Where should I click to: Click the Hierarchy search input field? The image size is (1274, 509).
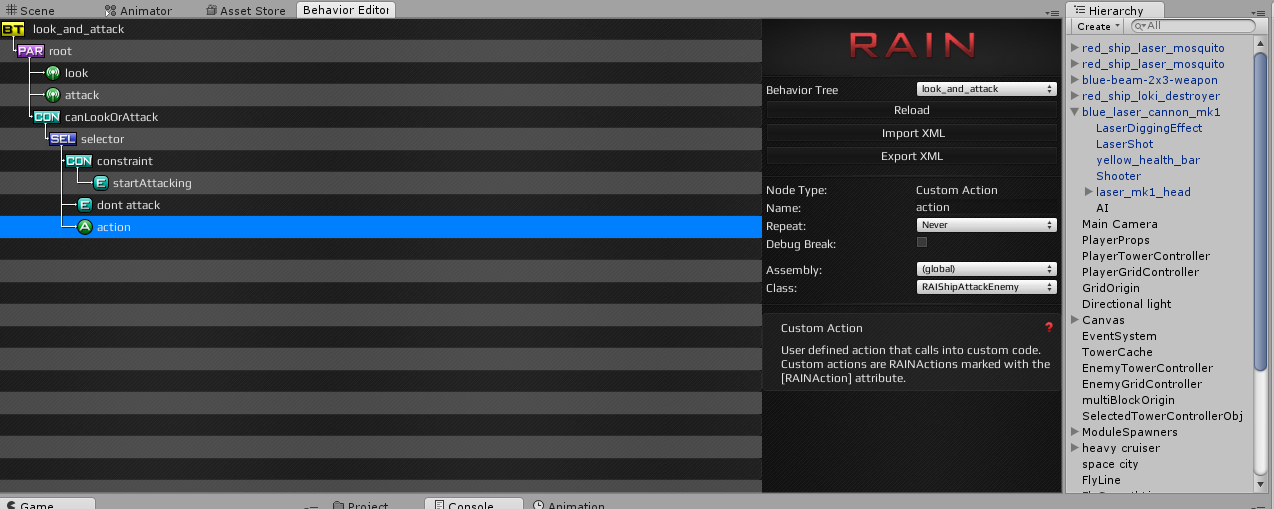1192,26
